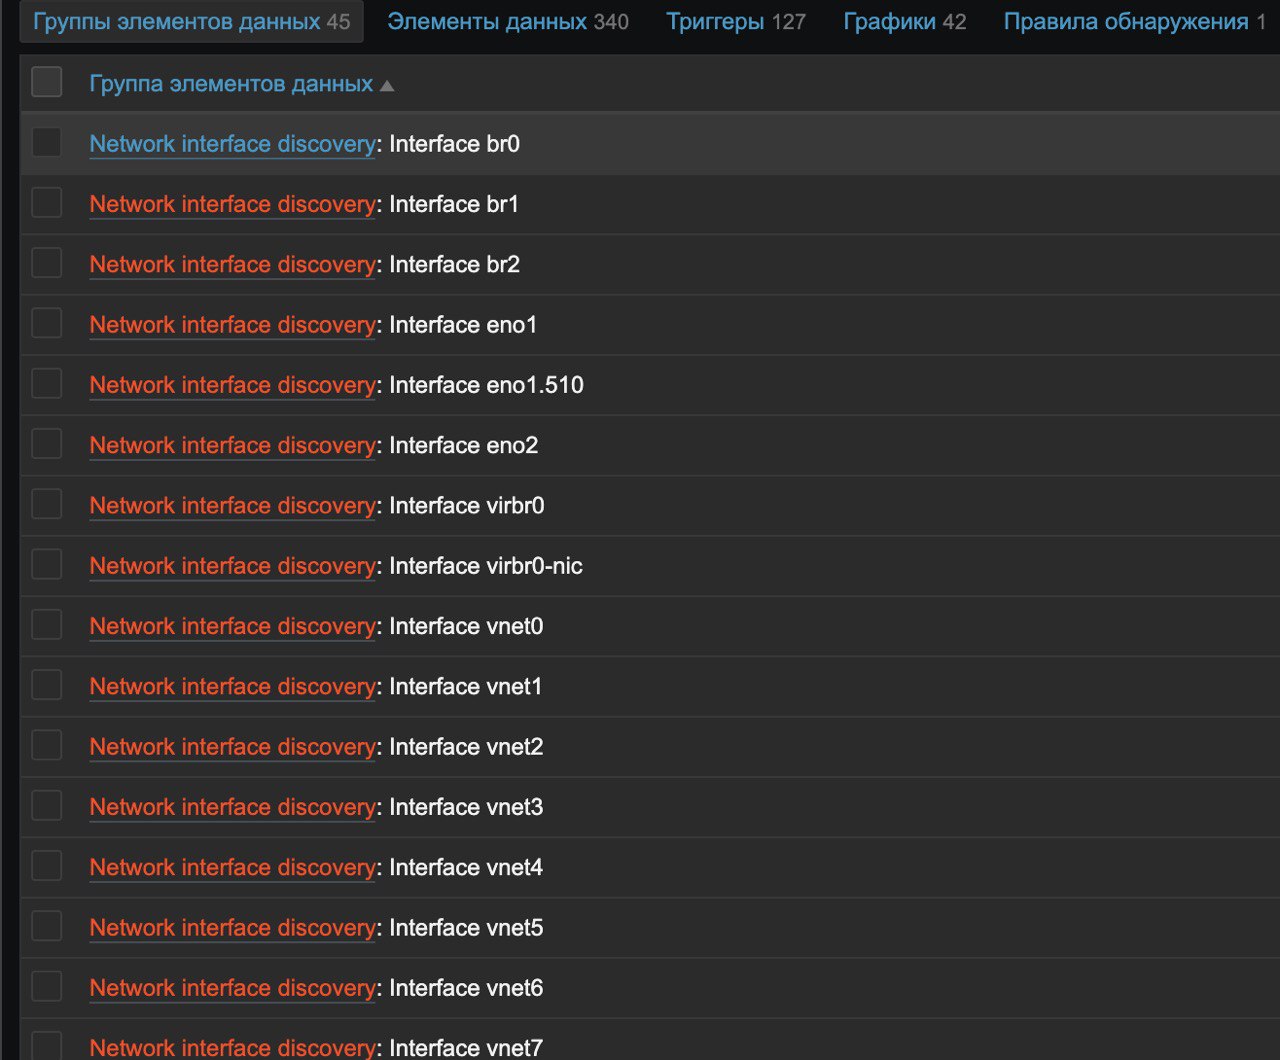The width and height of the screenshot is (1280, 1060).
Task: Click the text Interface eno1.510
Action: [x=487, y=385]
